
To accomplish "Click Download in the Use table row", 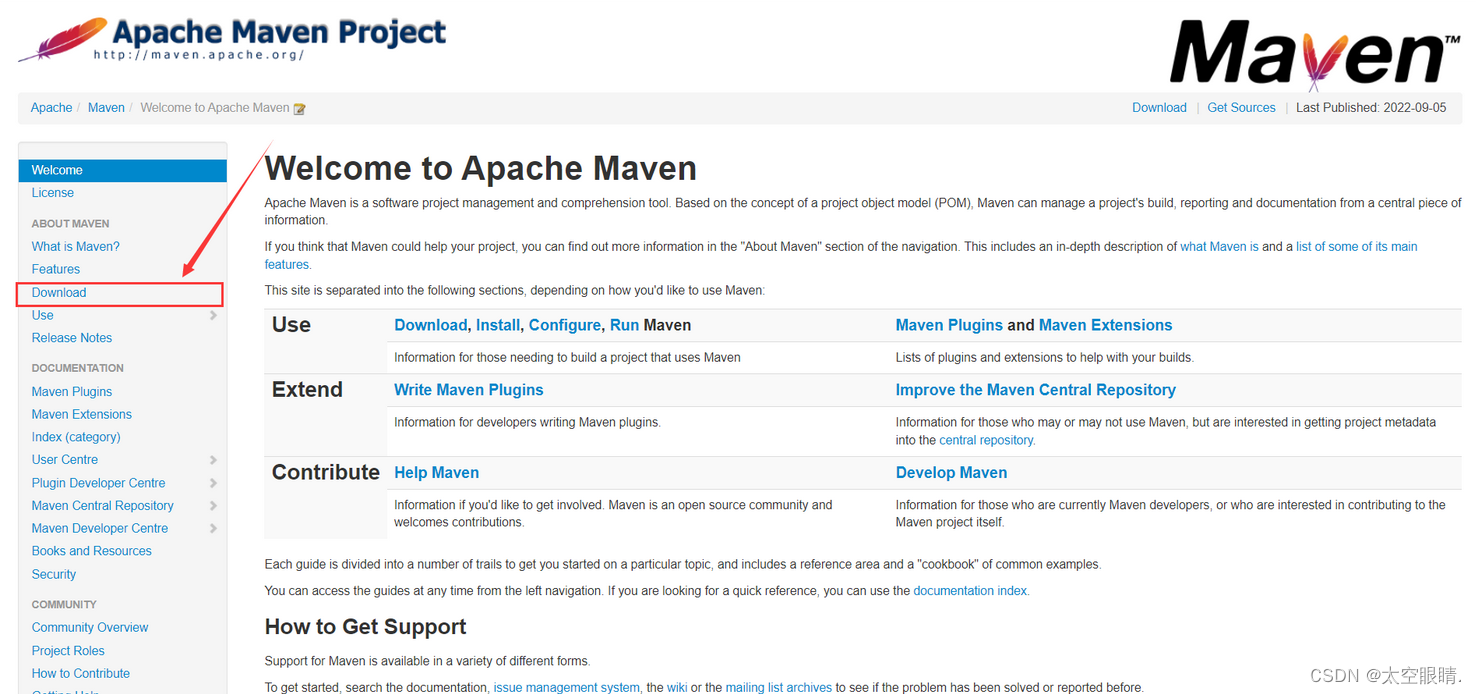I will click(x=430, y=325).
